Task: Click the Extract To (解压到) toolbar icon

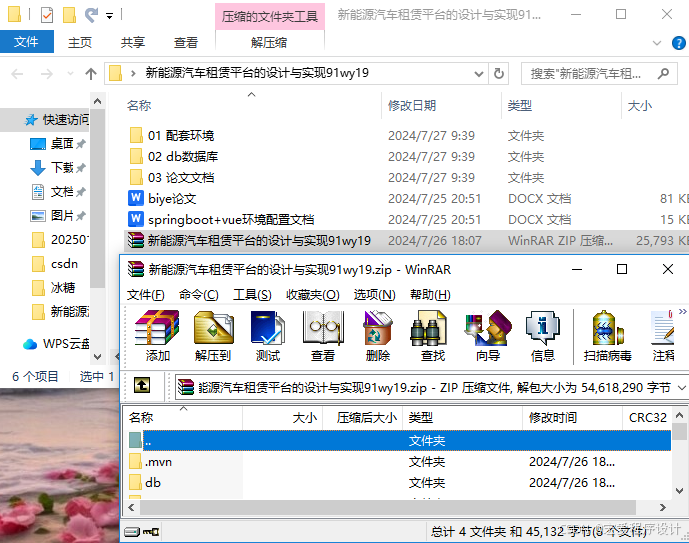Action: (x=213, y=336)
